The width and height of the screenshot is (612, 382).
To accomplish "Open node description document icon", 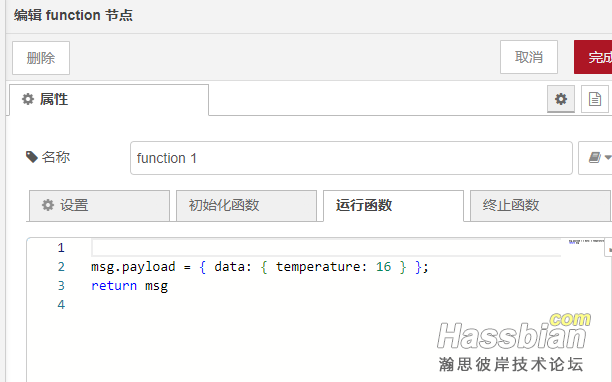I will pos(595,99).
